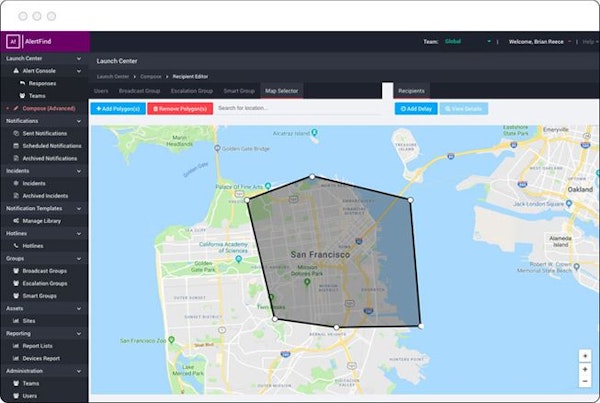Collapse the Reporting sidebar section
This screenshot has width=600, height=403.
pyautogui.click(x=78, y=334)
